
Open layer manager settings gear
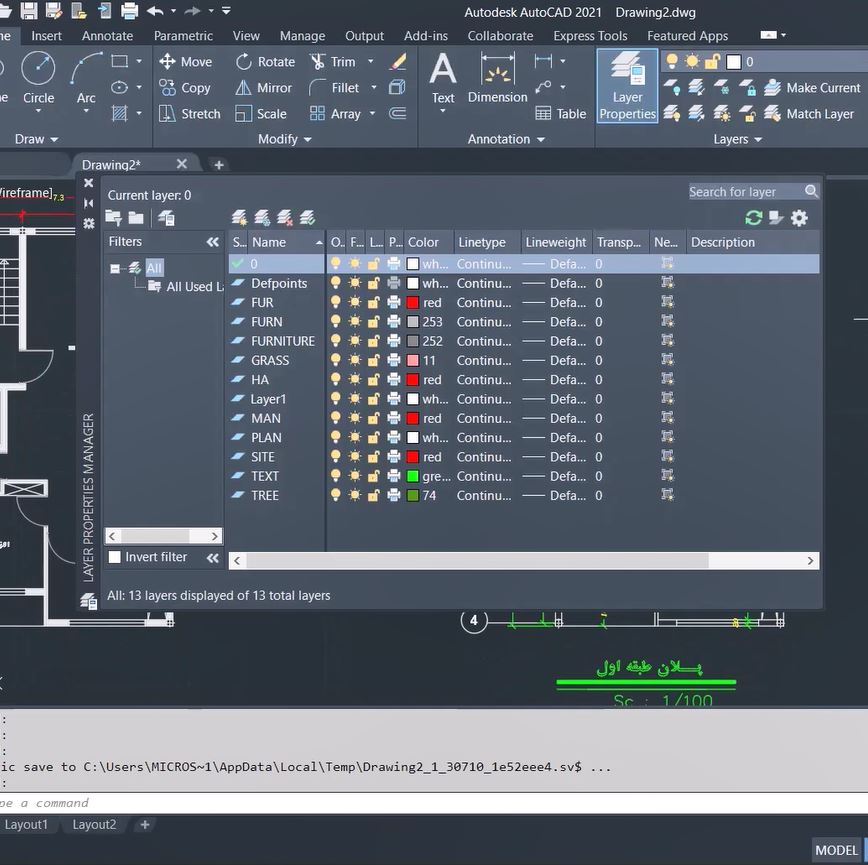[x=799, y=217]
